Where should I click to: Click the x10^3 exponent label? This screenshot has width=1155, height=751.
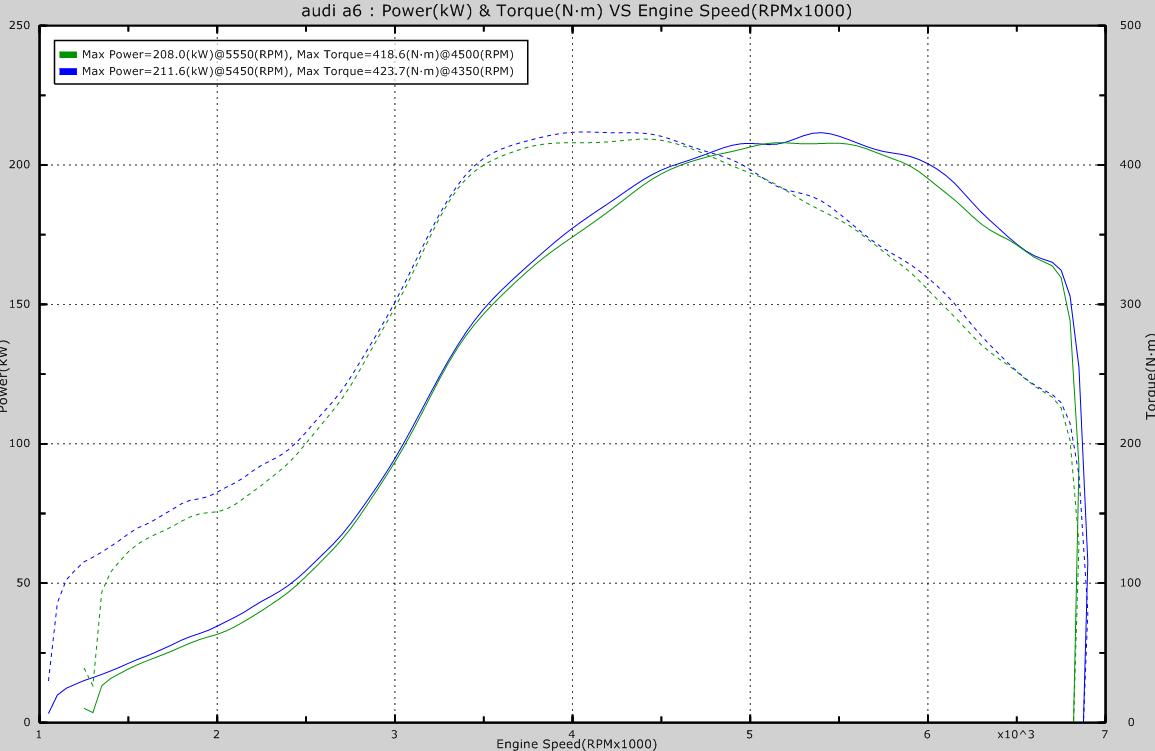(1016, 734)
